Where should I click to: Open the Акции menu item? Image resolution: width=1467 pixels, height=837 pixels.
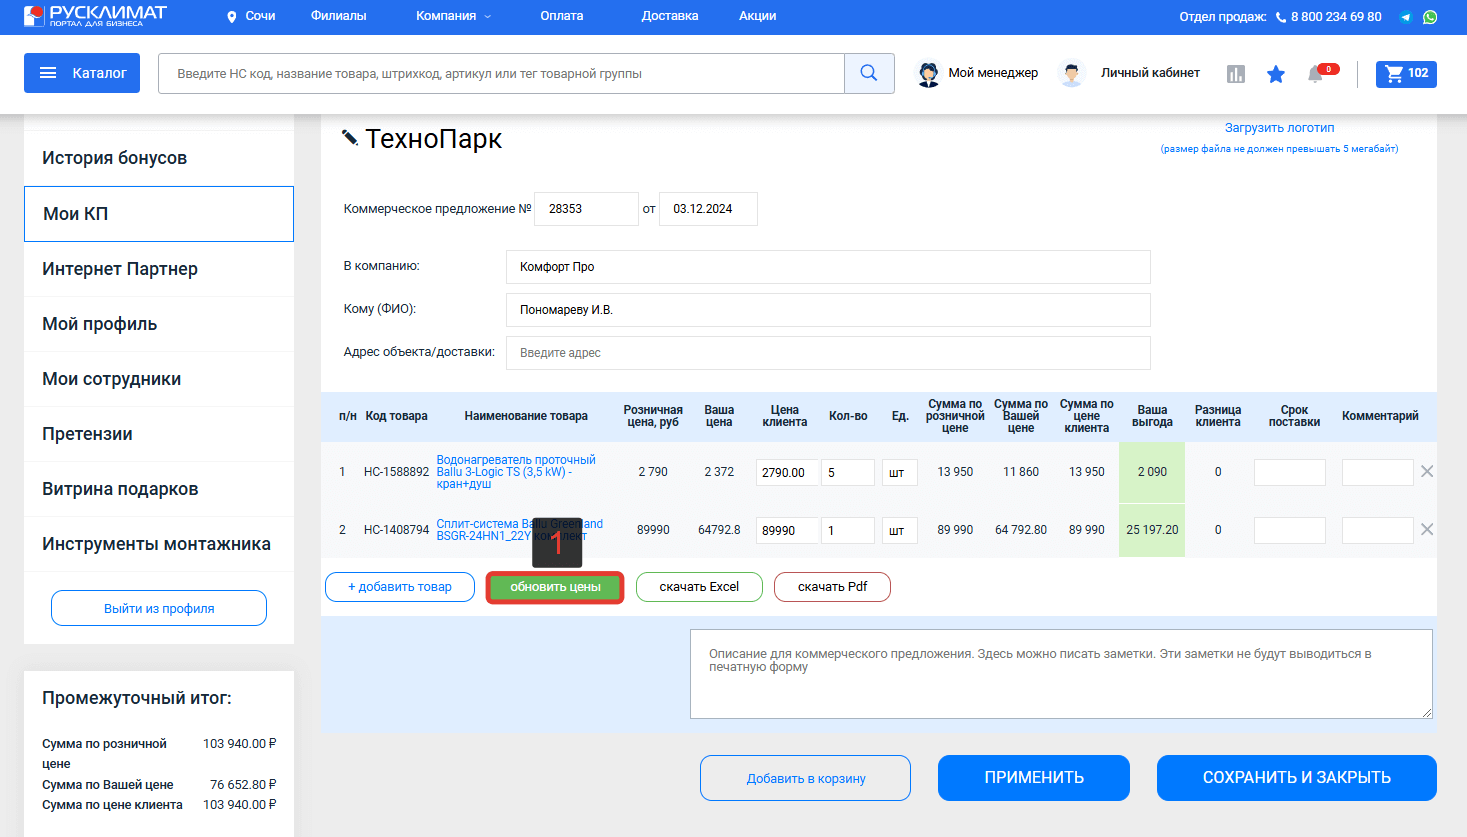tap(758, 16)
